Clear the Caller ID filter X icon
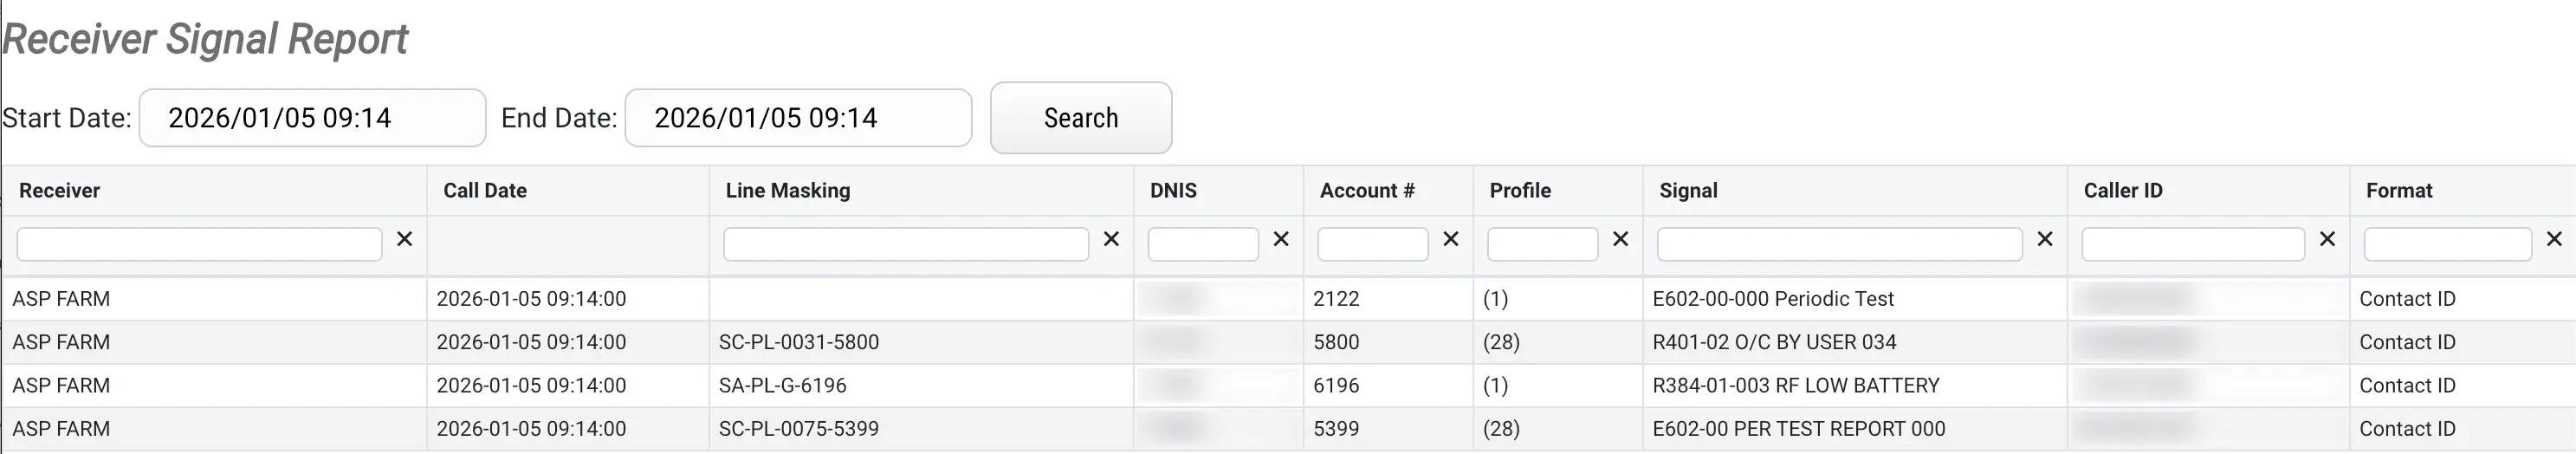The height and width of the screenshot is (454, 2576). (x=2327, y=239)
